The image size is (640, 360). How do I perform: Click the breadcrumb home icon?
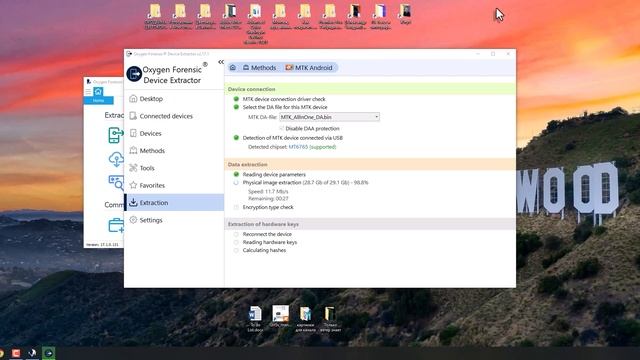[233, 68]
